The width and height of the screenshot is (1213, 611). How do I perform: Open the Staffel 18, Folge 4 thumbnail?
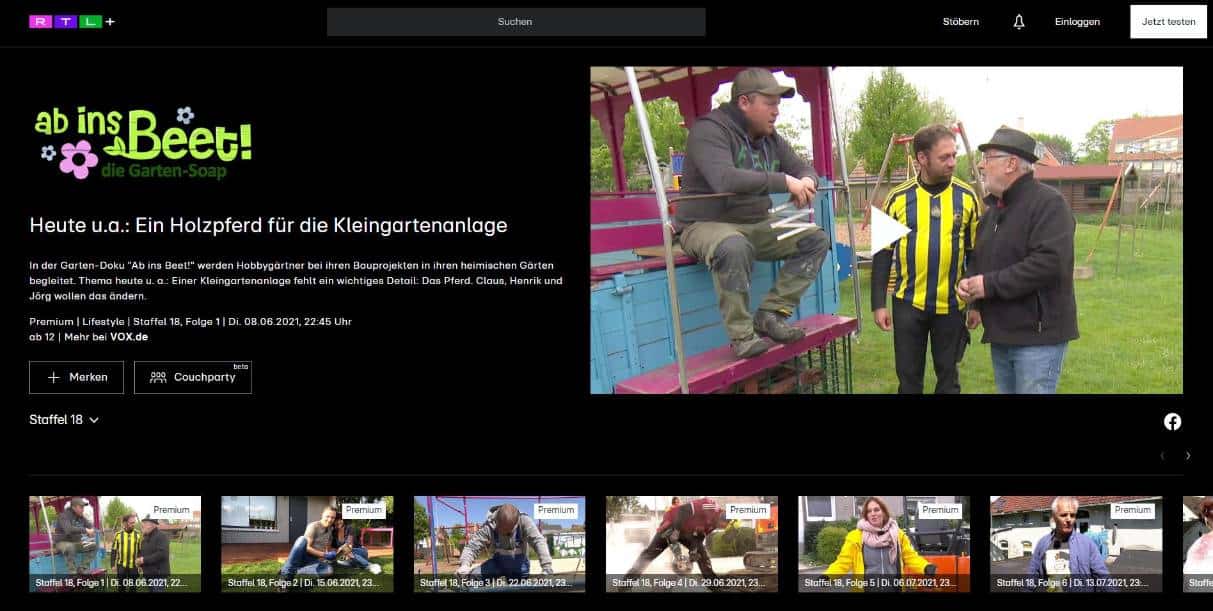tap(692, 544)
